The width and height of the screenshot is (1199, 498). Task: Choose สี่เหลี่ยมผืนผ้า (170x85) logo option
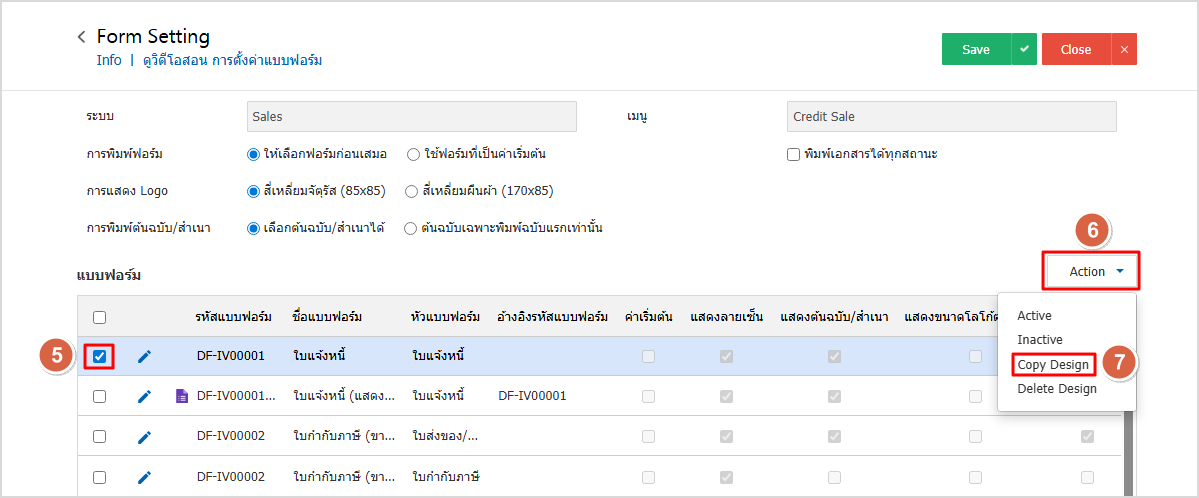411,190
